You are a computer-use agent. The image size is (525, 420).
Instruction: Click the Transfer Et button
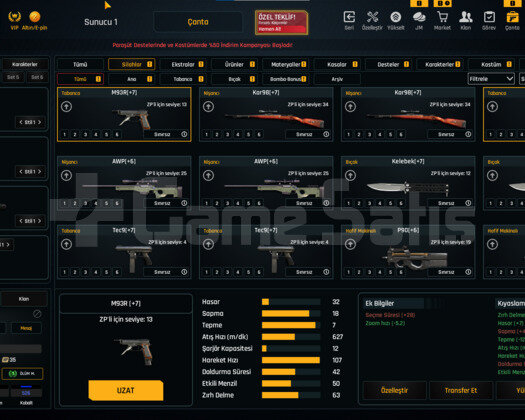[461, 390]
